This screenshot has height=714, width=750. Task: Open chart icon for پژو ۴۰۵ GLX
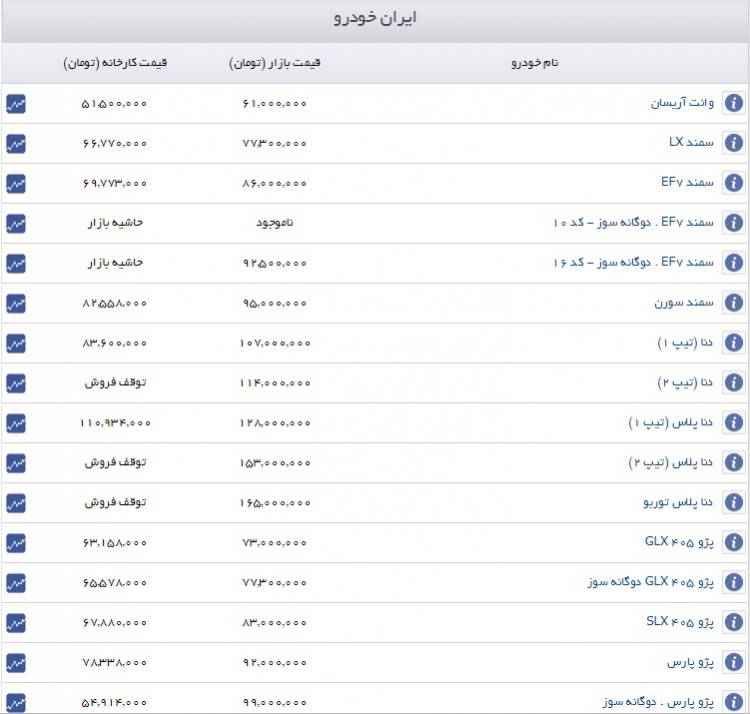point(16,543)
